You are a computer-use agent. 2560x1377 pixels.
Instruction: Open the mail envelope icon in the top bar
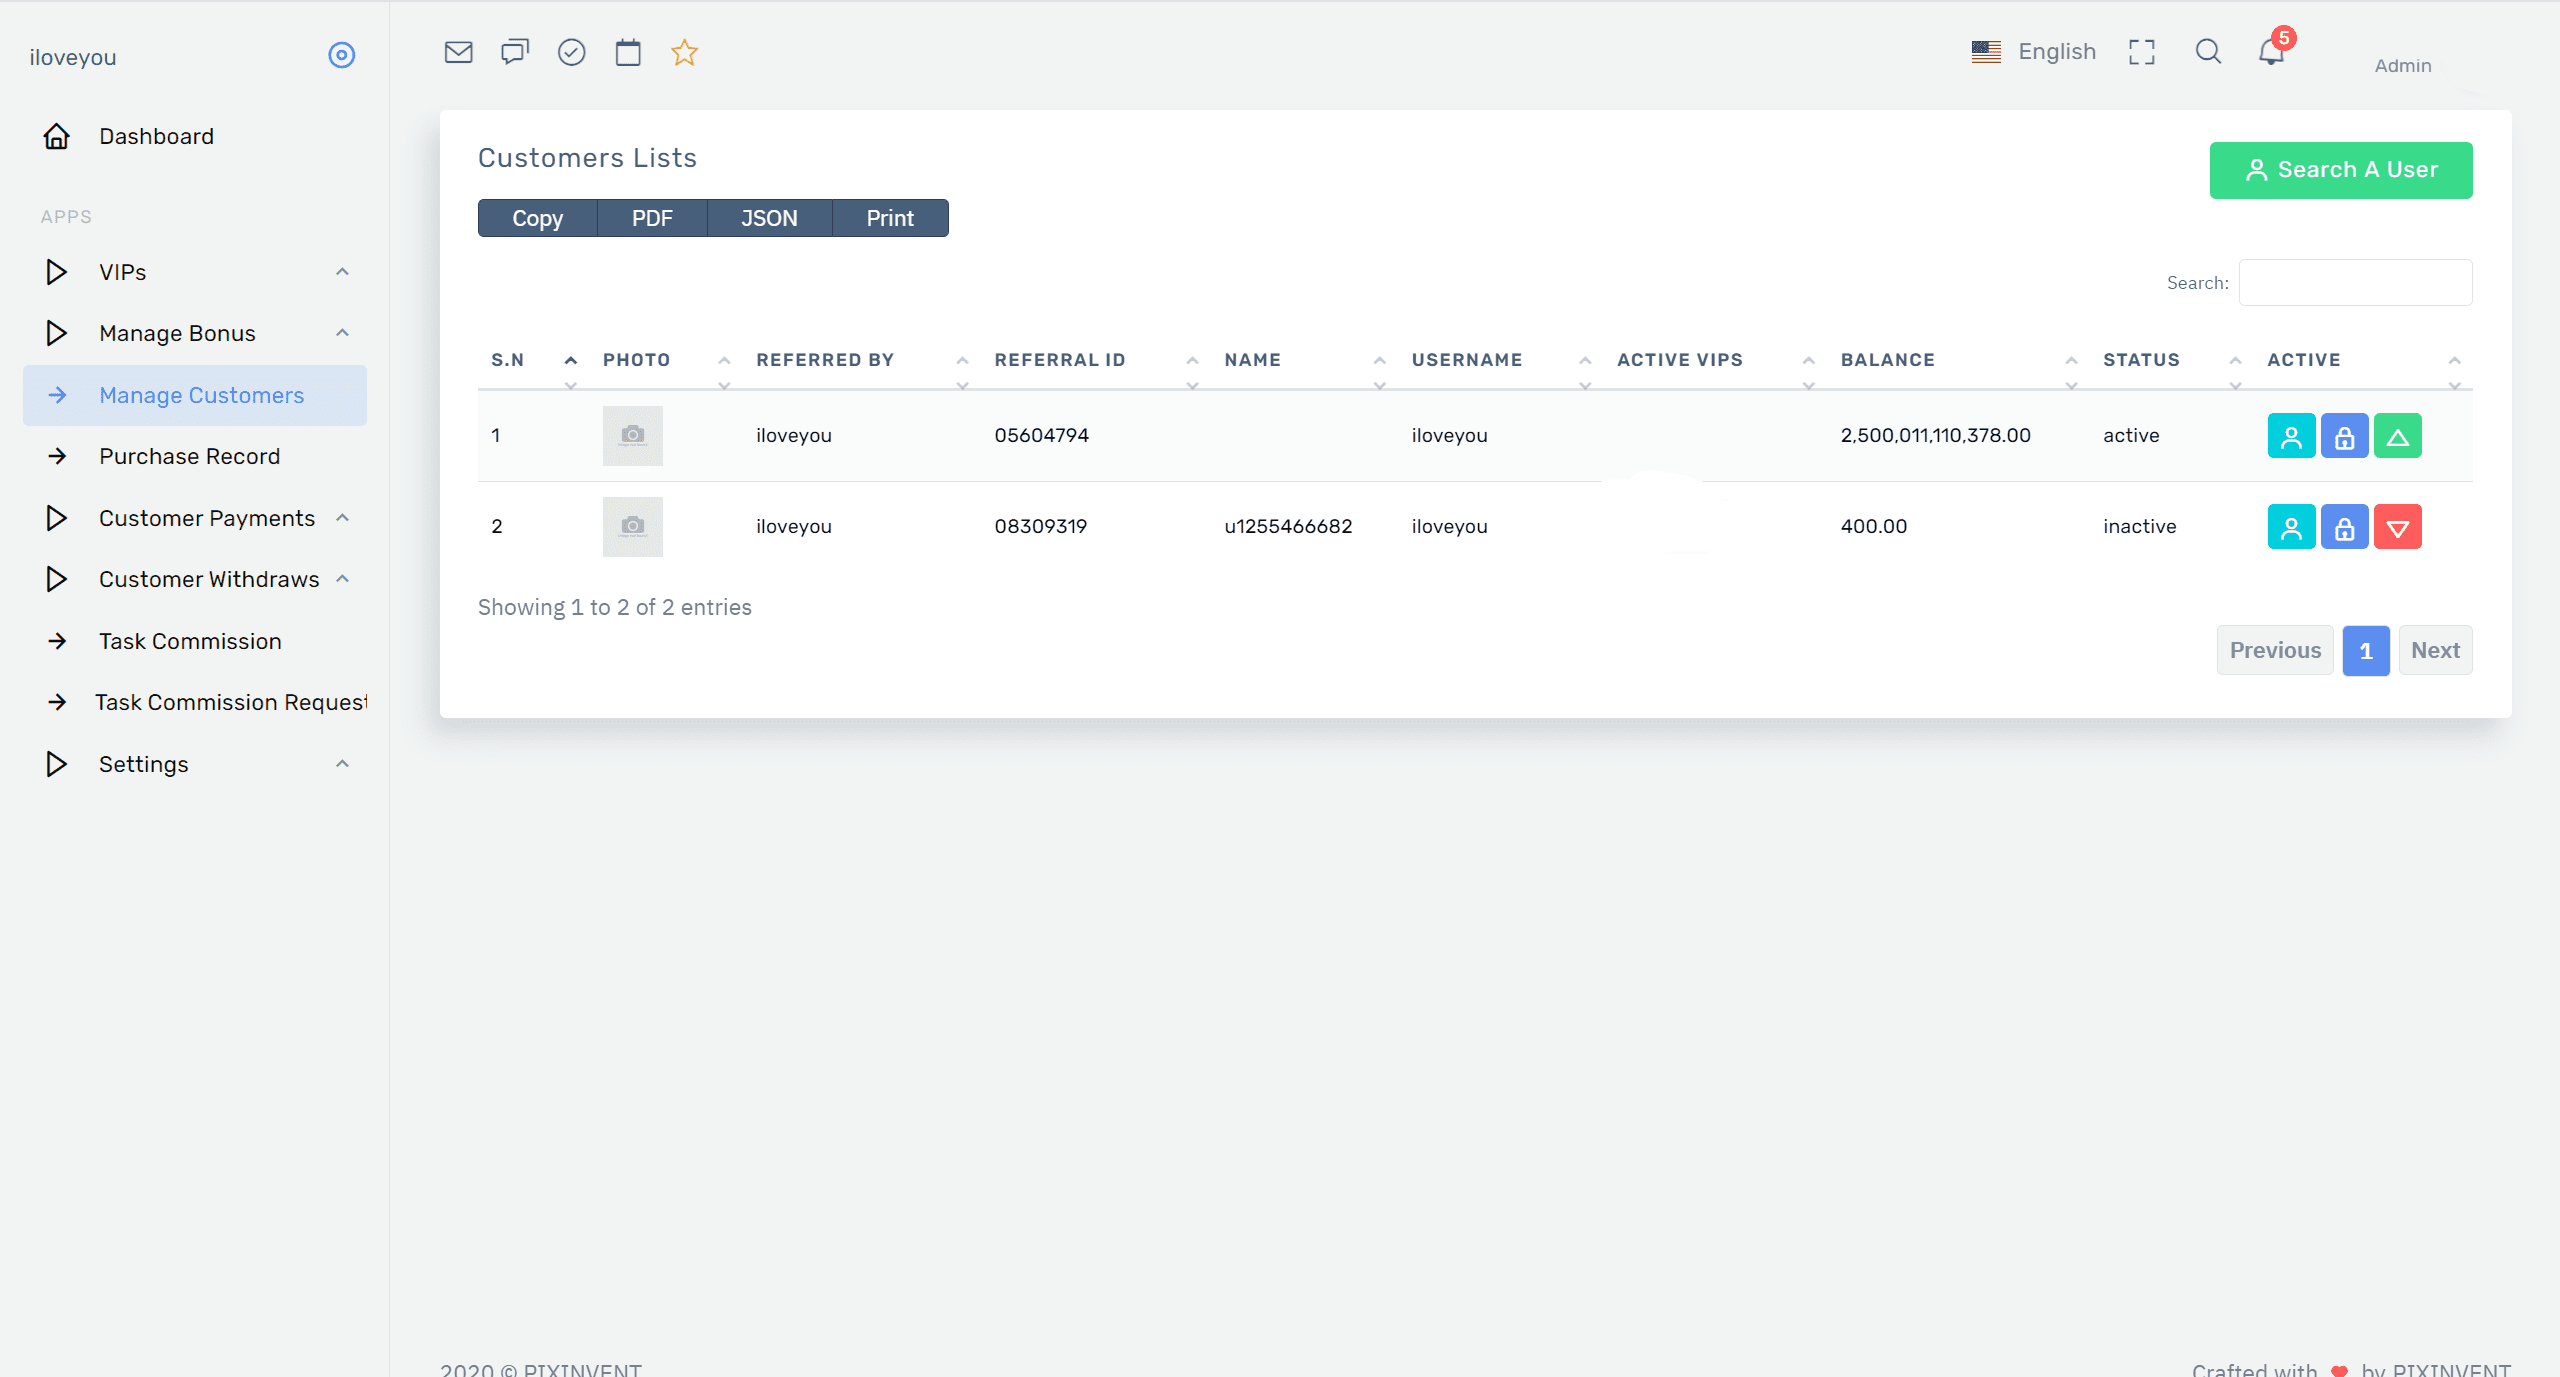point(458,52)
